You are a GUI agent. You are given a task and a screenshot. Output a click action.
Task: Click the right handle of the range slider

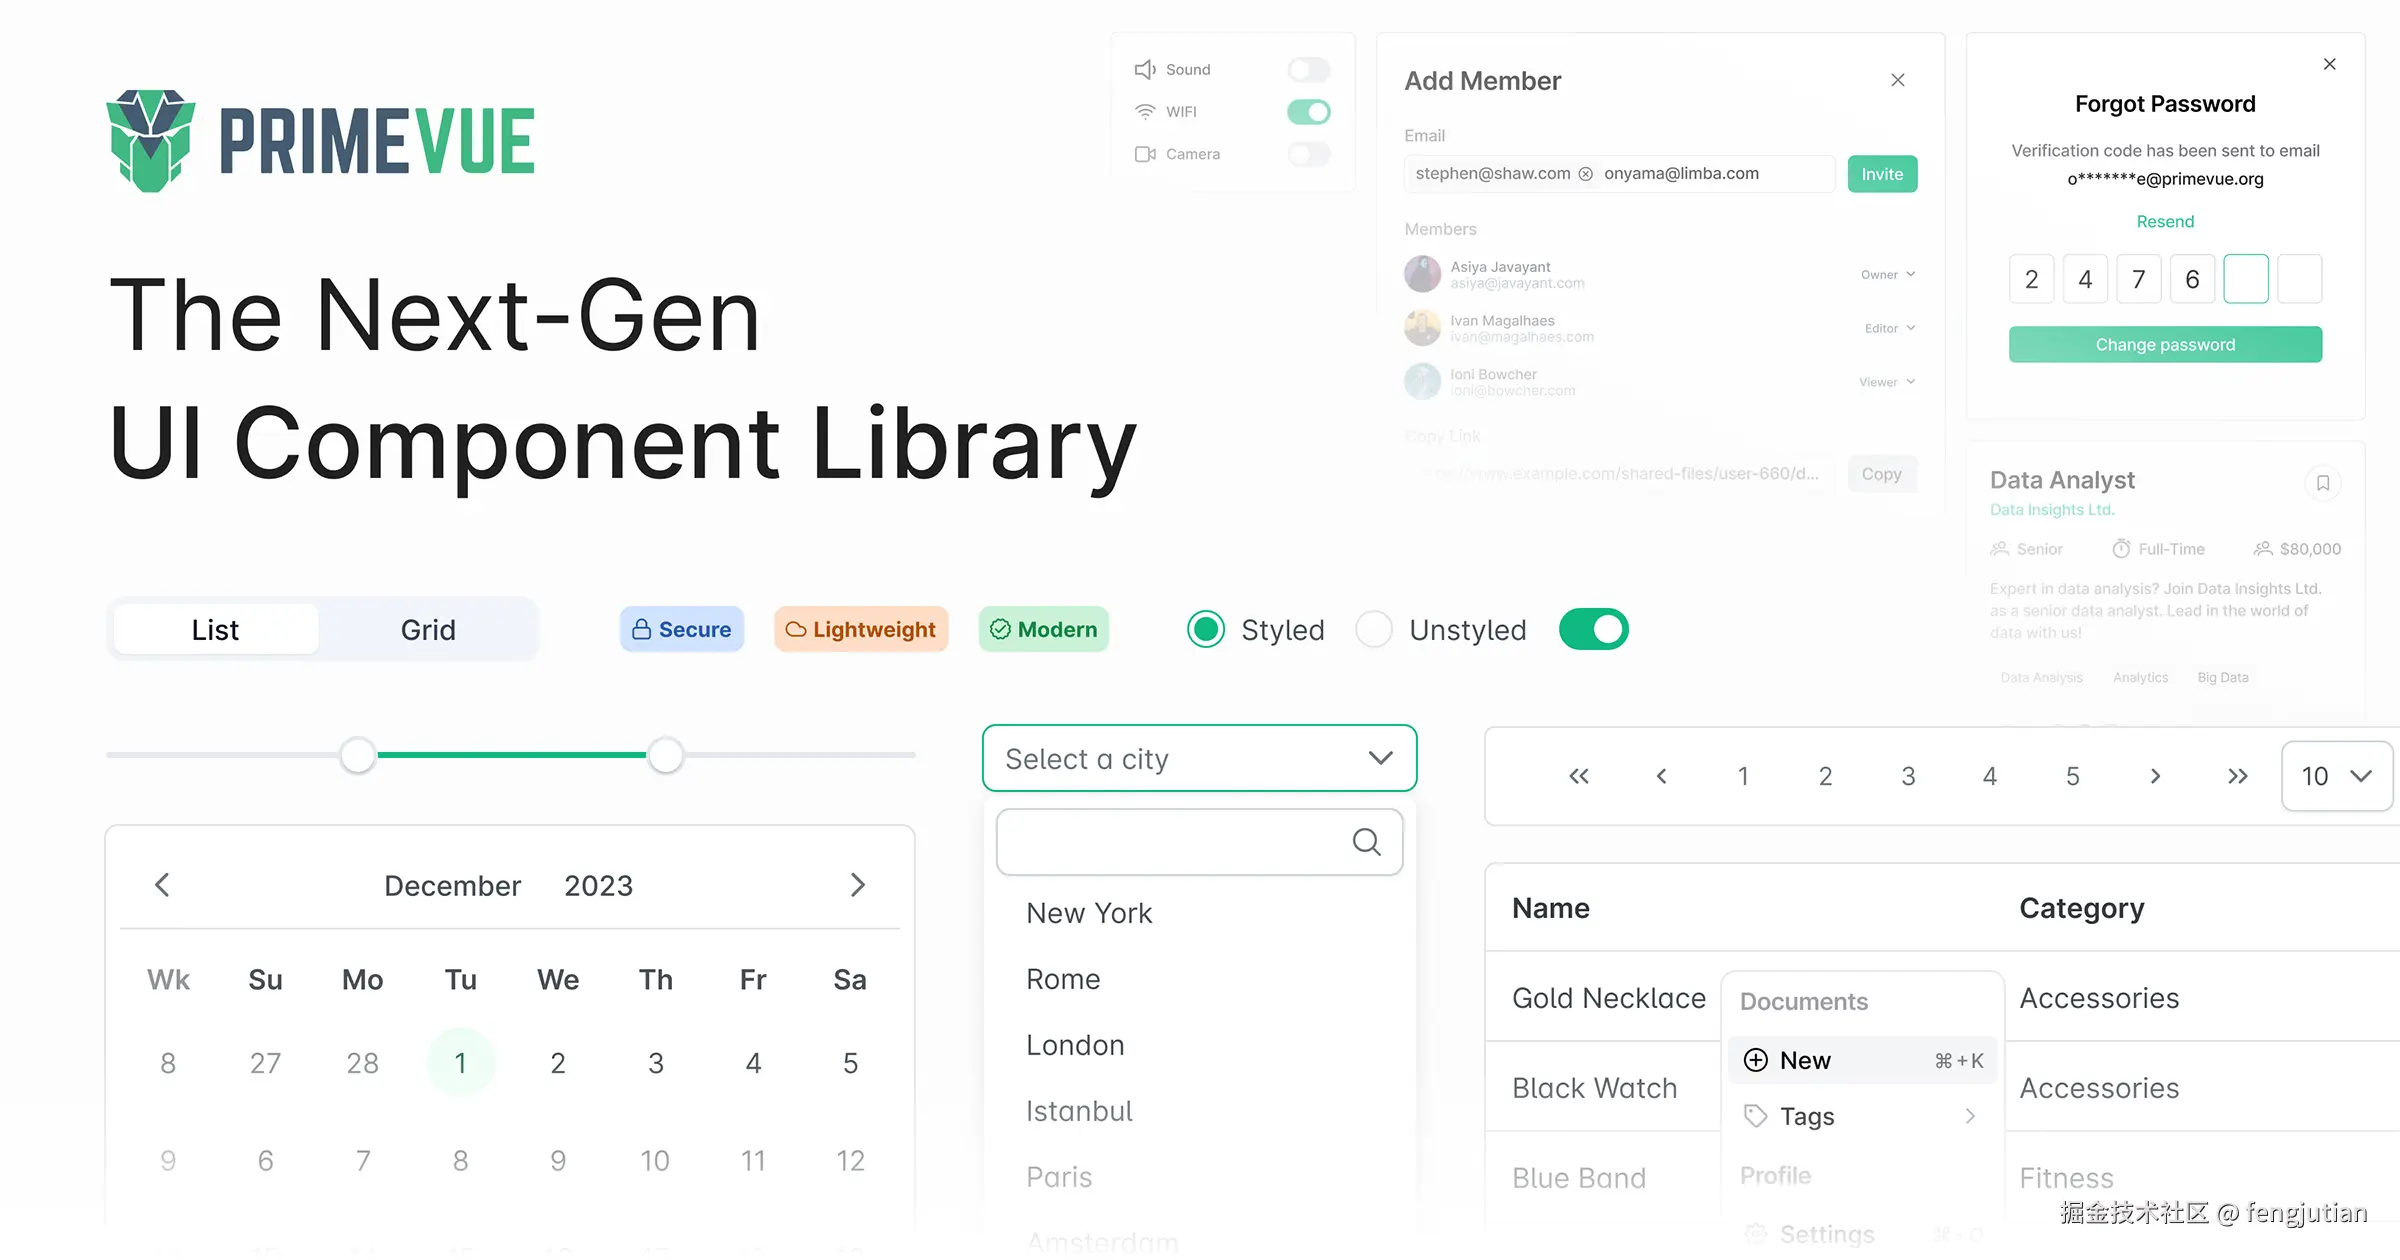665,755
